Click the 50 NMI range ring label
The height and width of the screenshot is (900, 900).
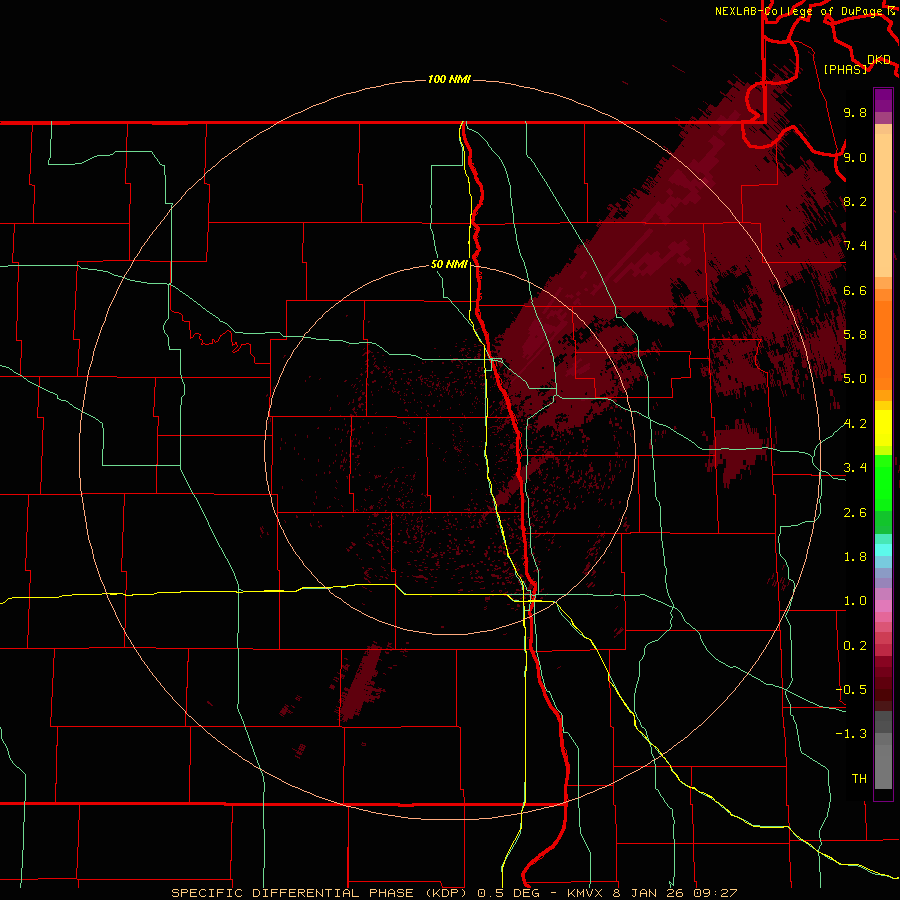pyautogui.click(x=449, y=265)
